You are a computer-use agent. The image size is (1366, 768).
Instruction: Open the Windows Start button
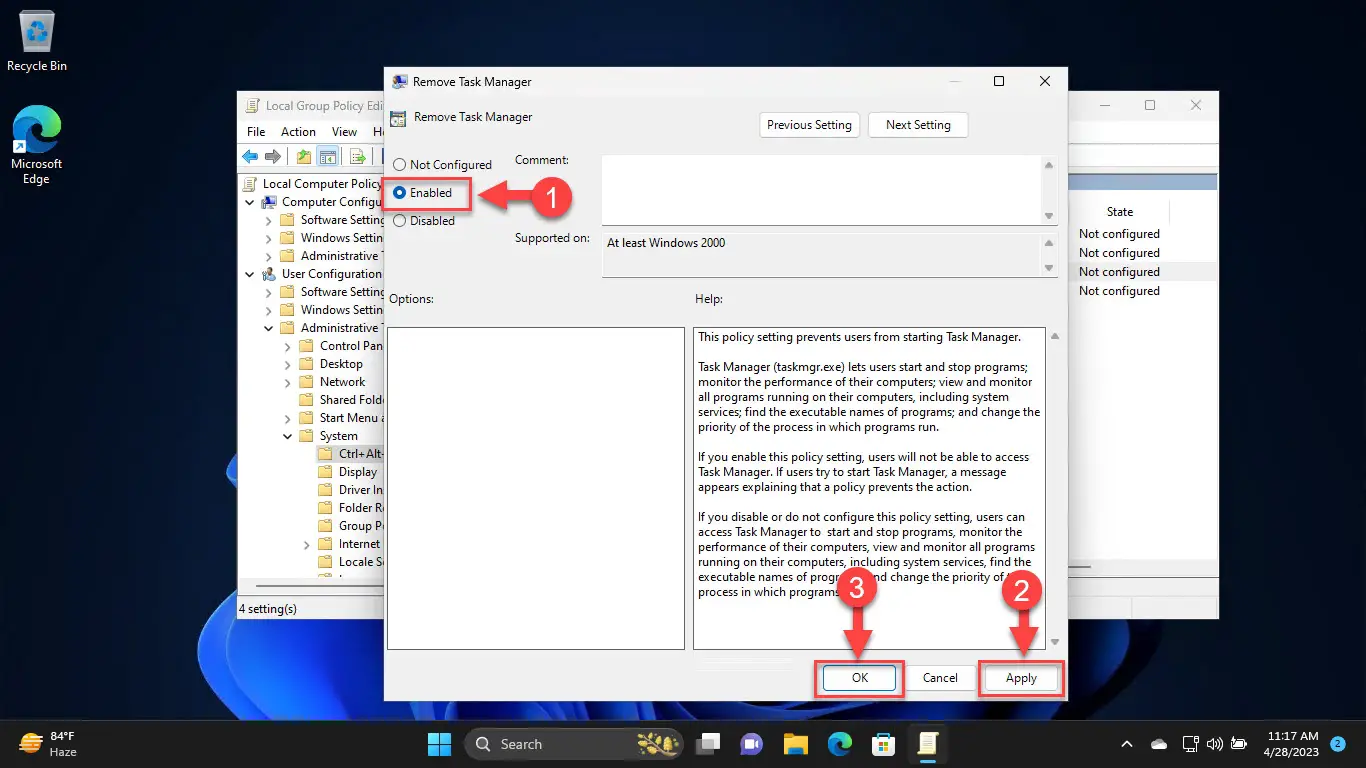click(439, 744)
